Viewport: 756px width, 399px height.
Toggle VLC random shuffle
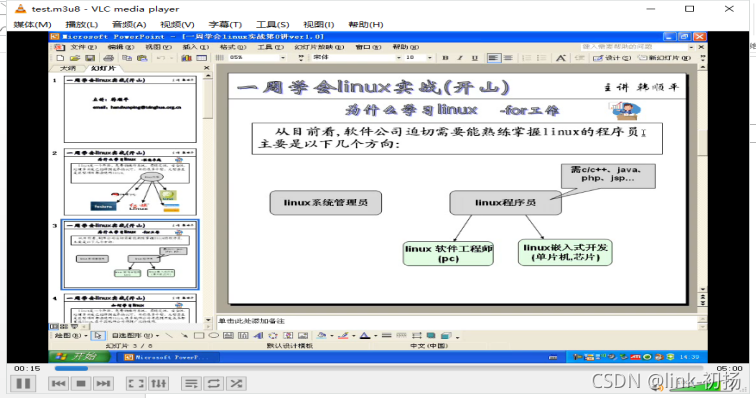click(236, 384)
